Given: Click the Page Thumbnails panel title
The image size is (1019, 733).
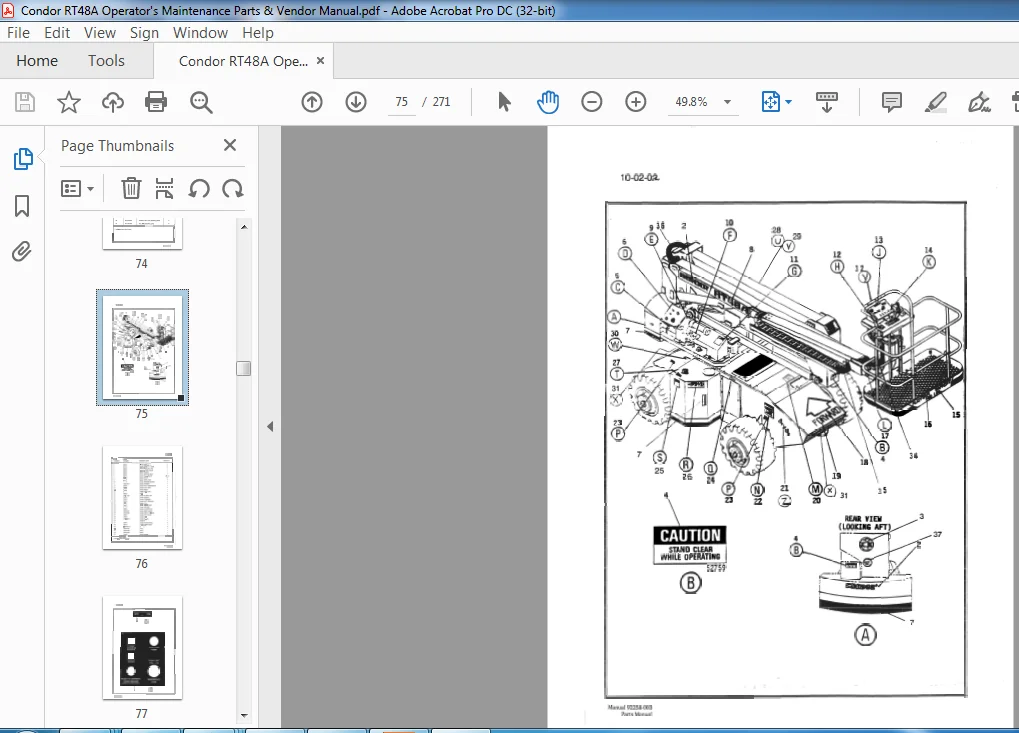Looking at the screenshot, I should click(118, 146).
